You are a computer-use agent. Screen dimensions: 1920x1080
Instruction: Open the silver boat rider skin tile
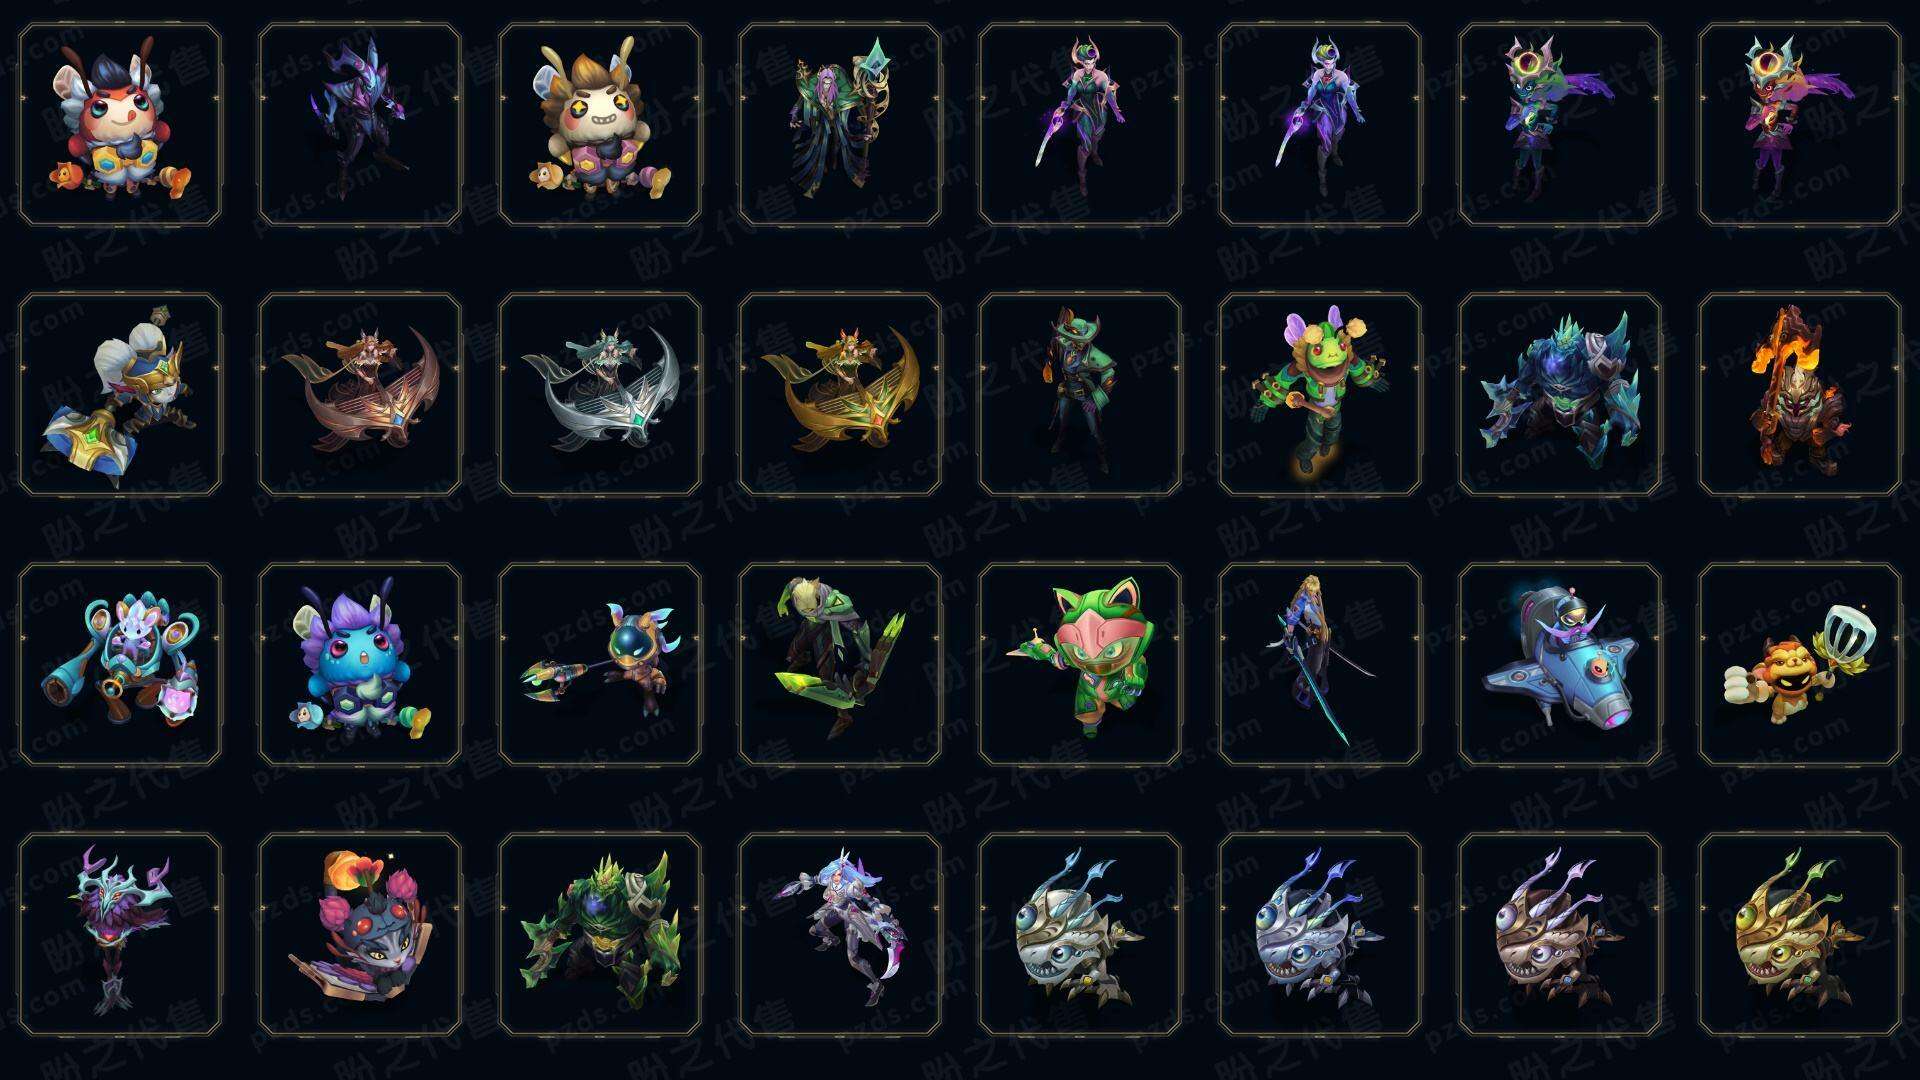[600, 394]
